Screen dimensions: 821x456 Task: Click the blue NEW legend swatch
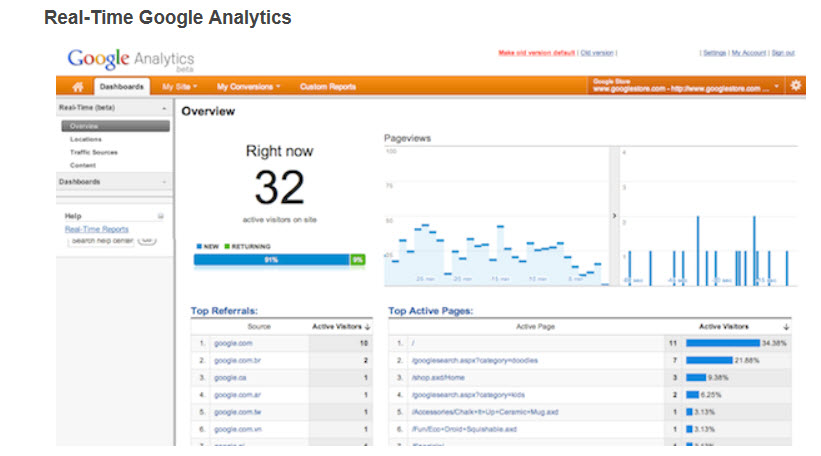pos(199,246)
